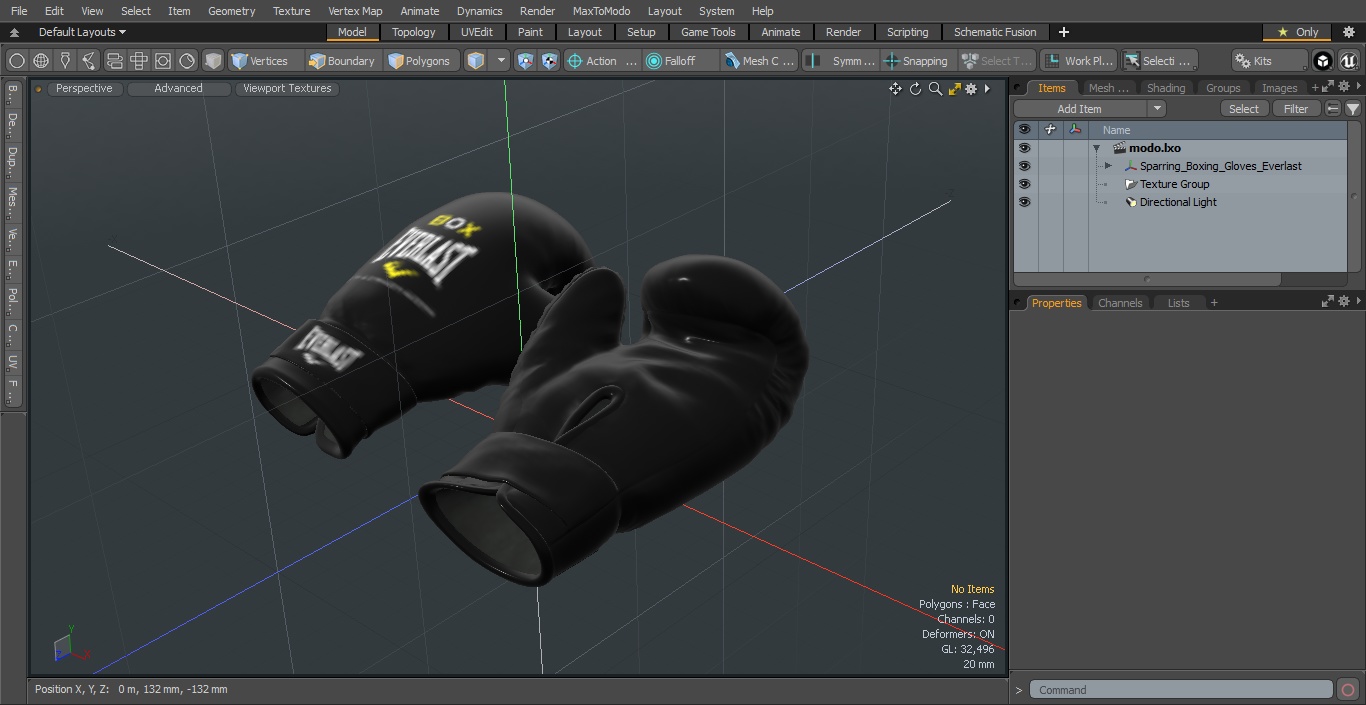Screen dimensions: 1366x705
Task: Click the viewport maximize arrows icon
Action: (x=954, y=89)
